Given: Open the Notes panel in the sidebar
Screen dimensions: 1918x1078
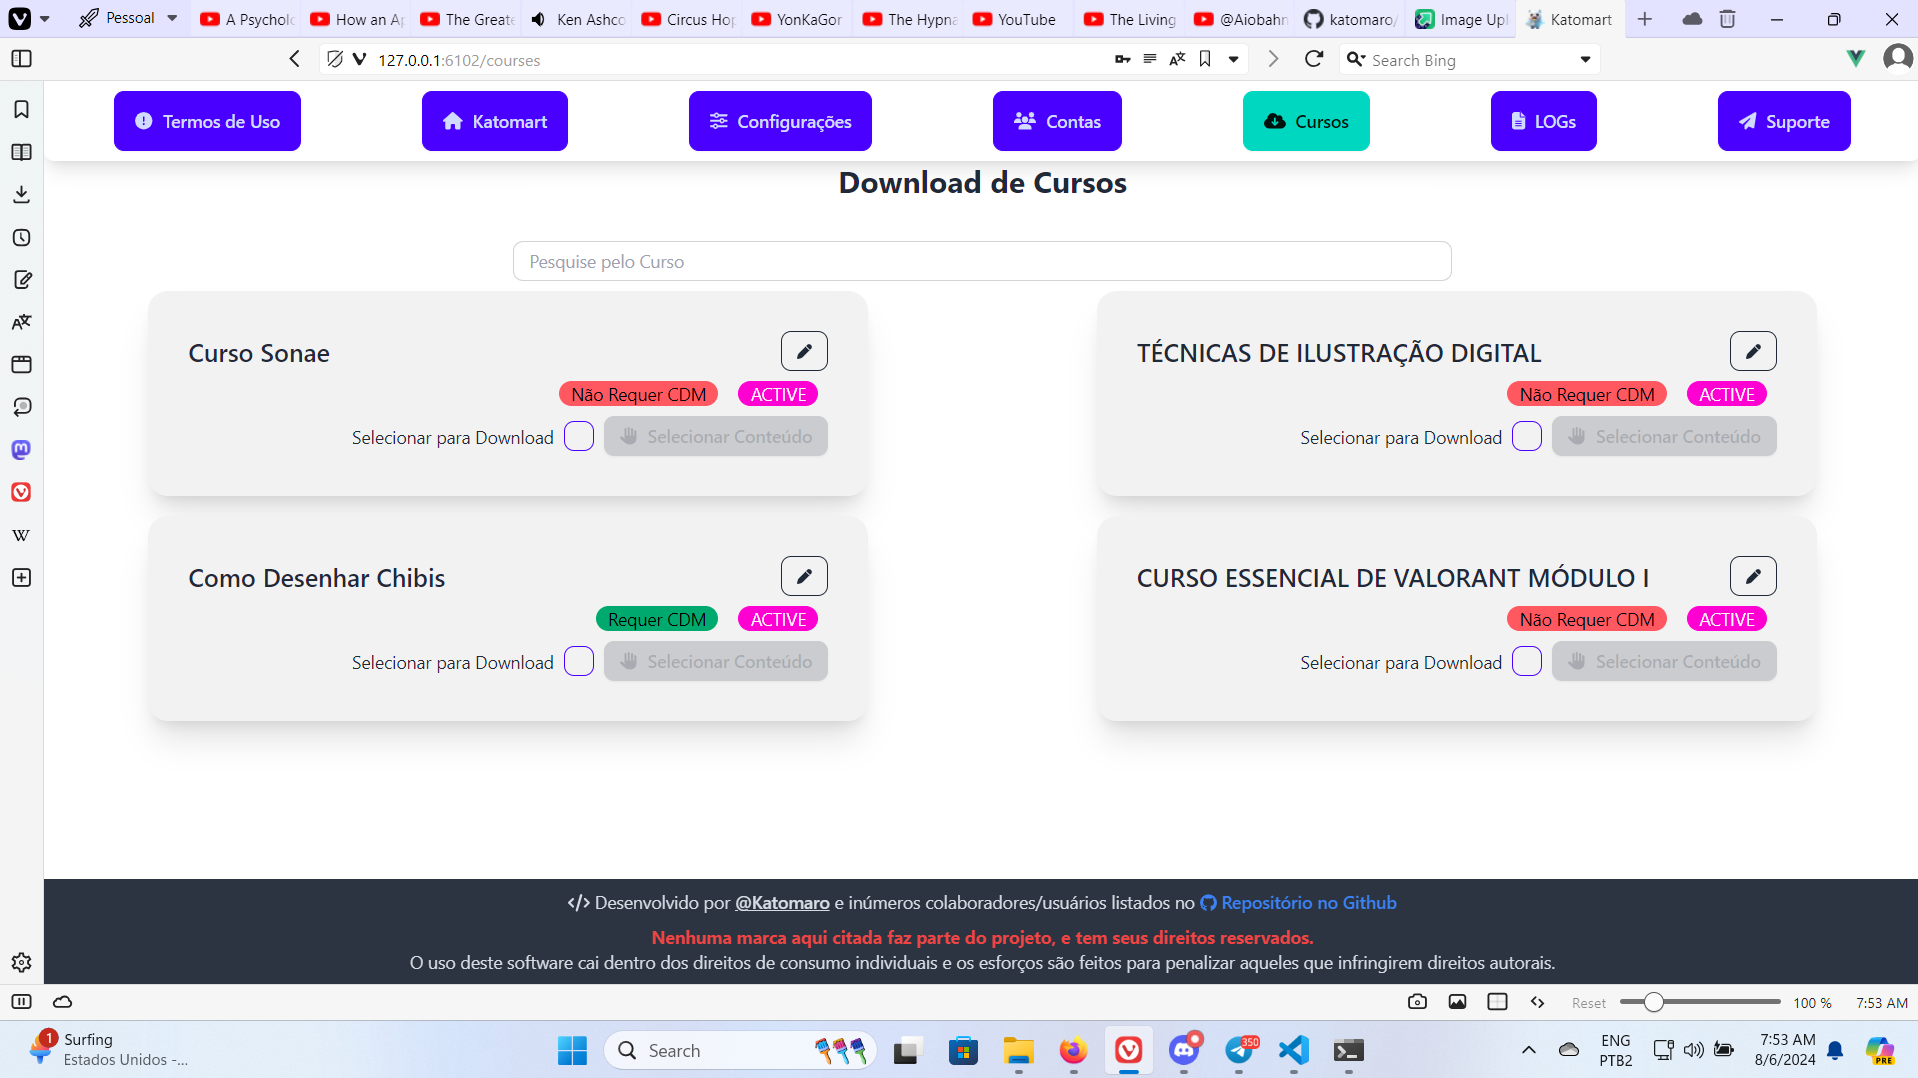Looking at the screenshot, I should tap(21, 280).
